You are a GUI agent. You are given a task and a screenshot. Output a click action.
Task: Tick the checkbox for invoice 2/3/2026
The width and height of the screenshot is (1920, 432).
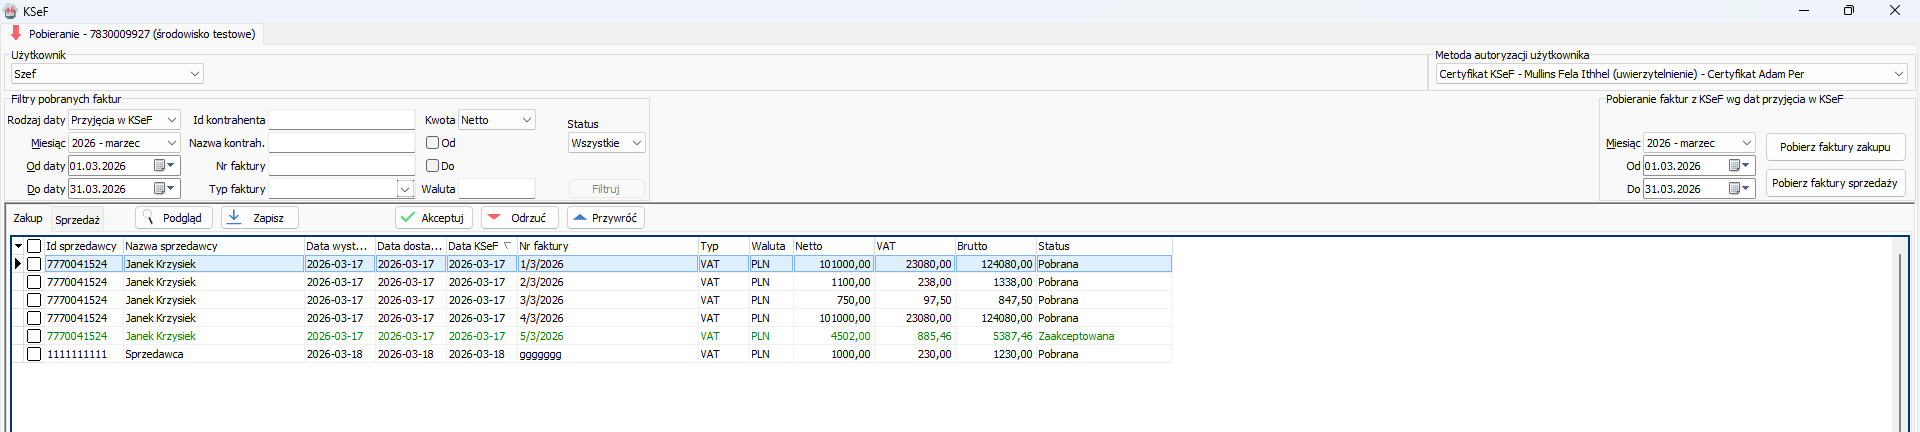(34, 282)
